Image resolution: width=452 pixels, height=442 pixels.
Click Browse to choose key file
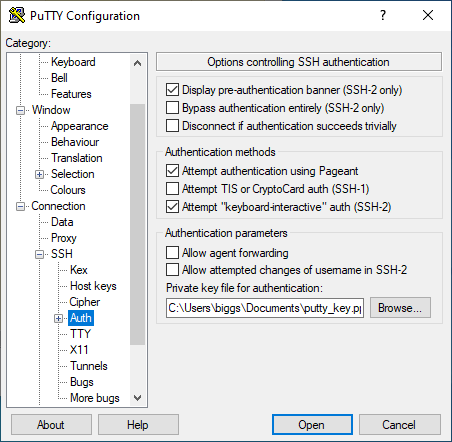(400, 308)
